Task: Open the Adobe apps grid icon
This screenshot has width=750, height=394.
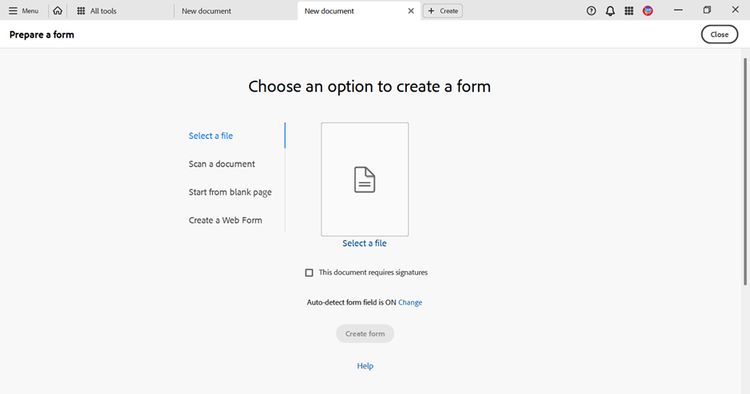Action: point(629,11)
